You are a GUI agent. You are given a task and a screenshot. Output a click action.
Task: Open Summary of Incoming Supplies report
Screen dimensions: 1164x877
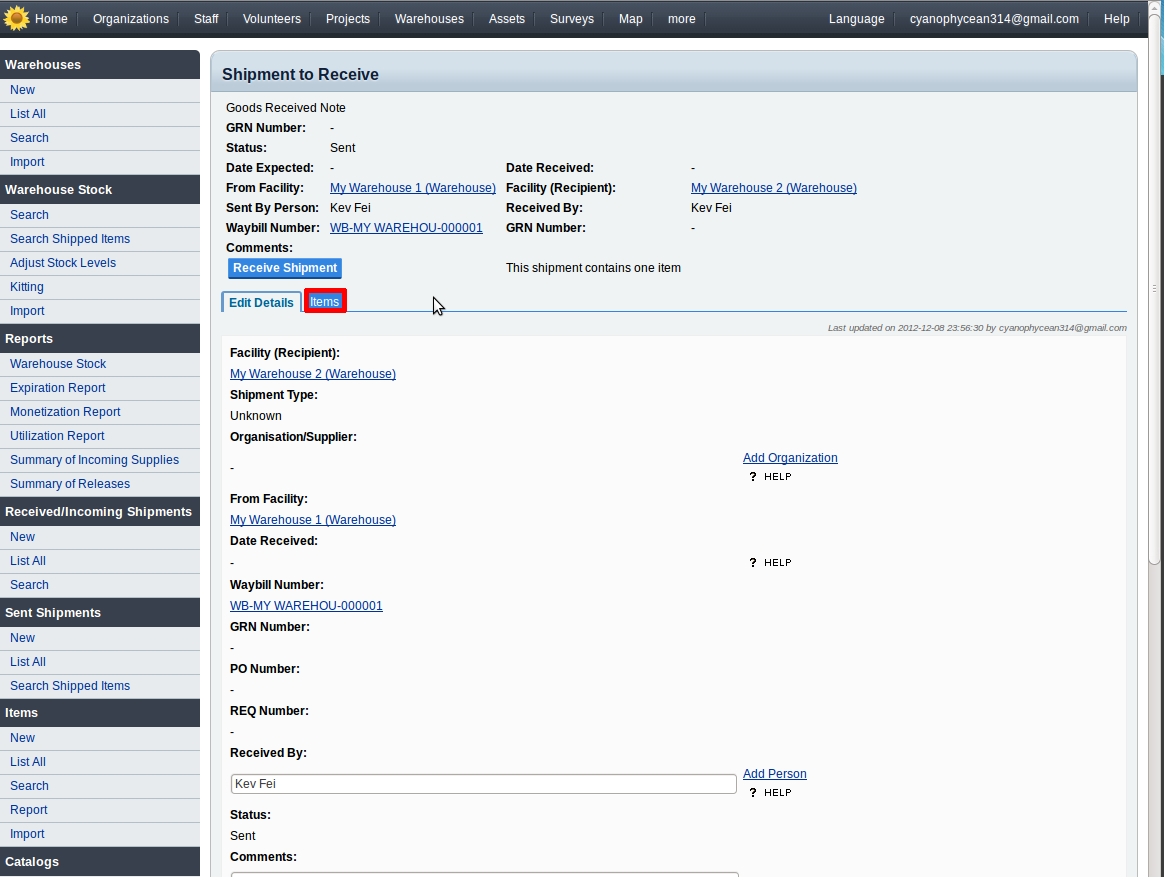(x=94, y=460)
